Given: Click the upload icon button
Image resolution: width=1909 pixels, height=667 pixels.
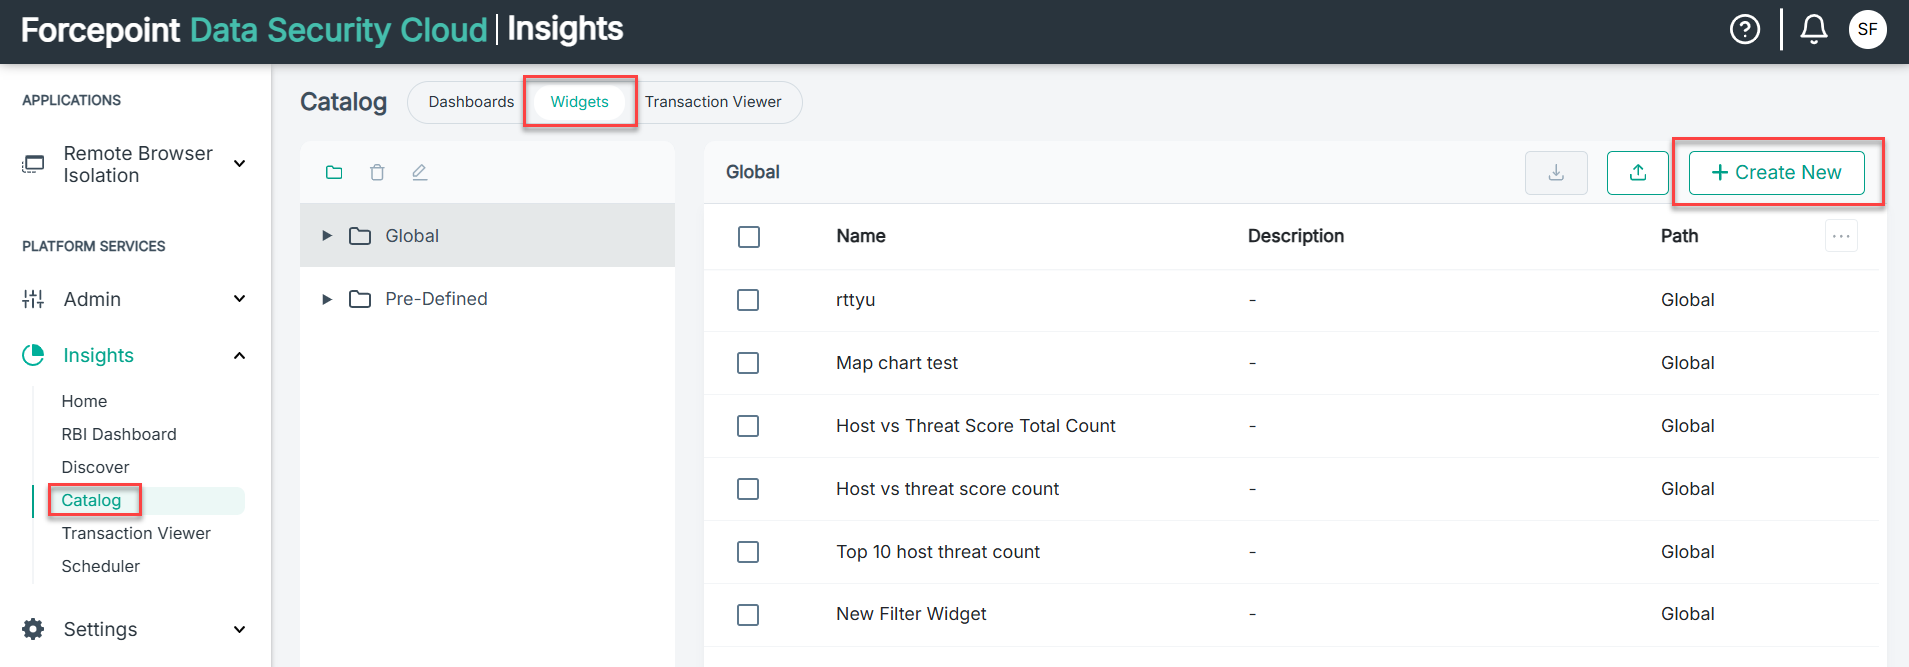Looking at the screenshot, I should tap(1638, 173).
